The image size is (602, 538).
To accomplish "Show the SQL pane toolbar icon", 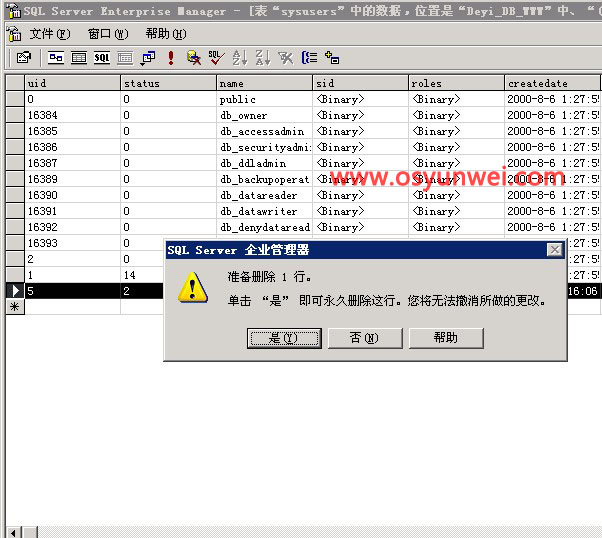I will [102, 58].
